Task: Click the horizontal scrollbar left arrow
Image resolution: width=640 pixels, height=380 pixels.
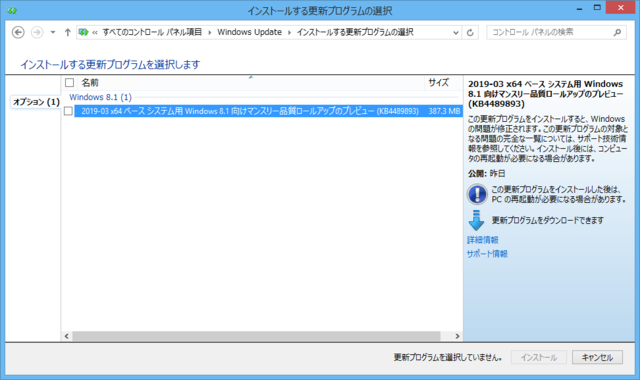Action: [67, 336]
